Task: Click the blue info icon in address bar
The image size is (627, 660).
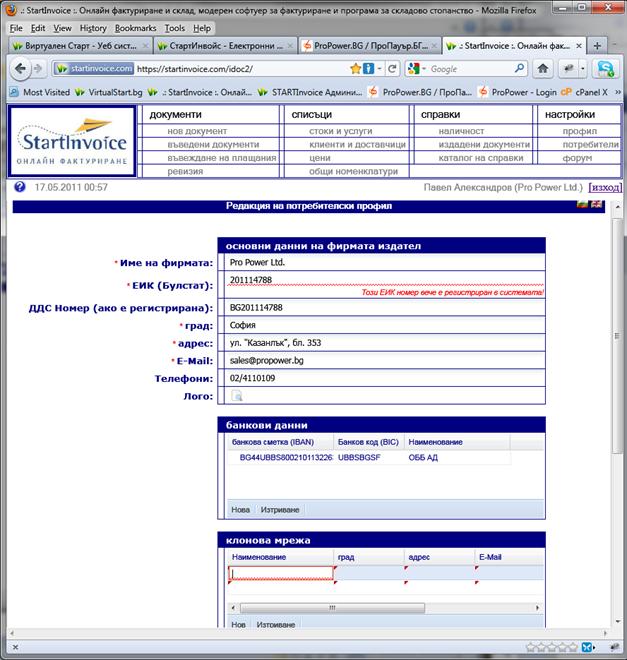Action: coord(368,69)
